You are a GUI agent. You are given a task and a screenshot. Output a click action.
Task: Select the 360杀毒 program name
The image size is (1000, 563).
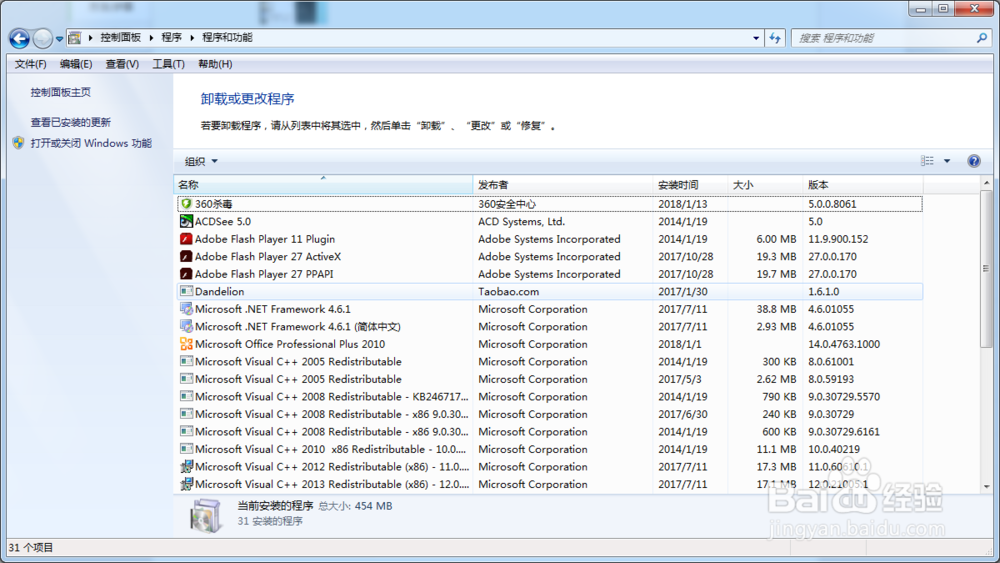[214, 204]
